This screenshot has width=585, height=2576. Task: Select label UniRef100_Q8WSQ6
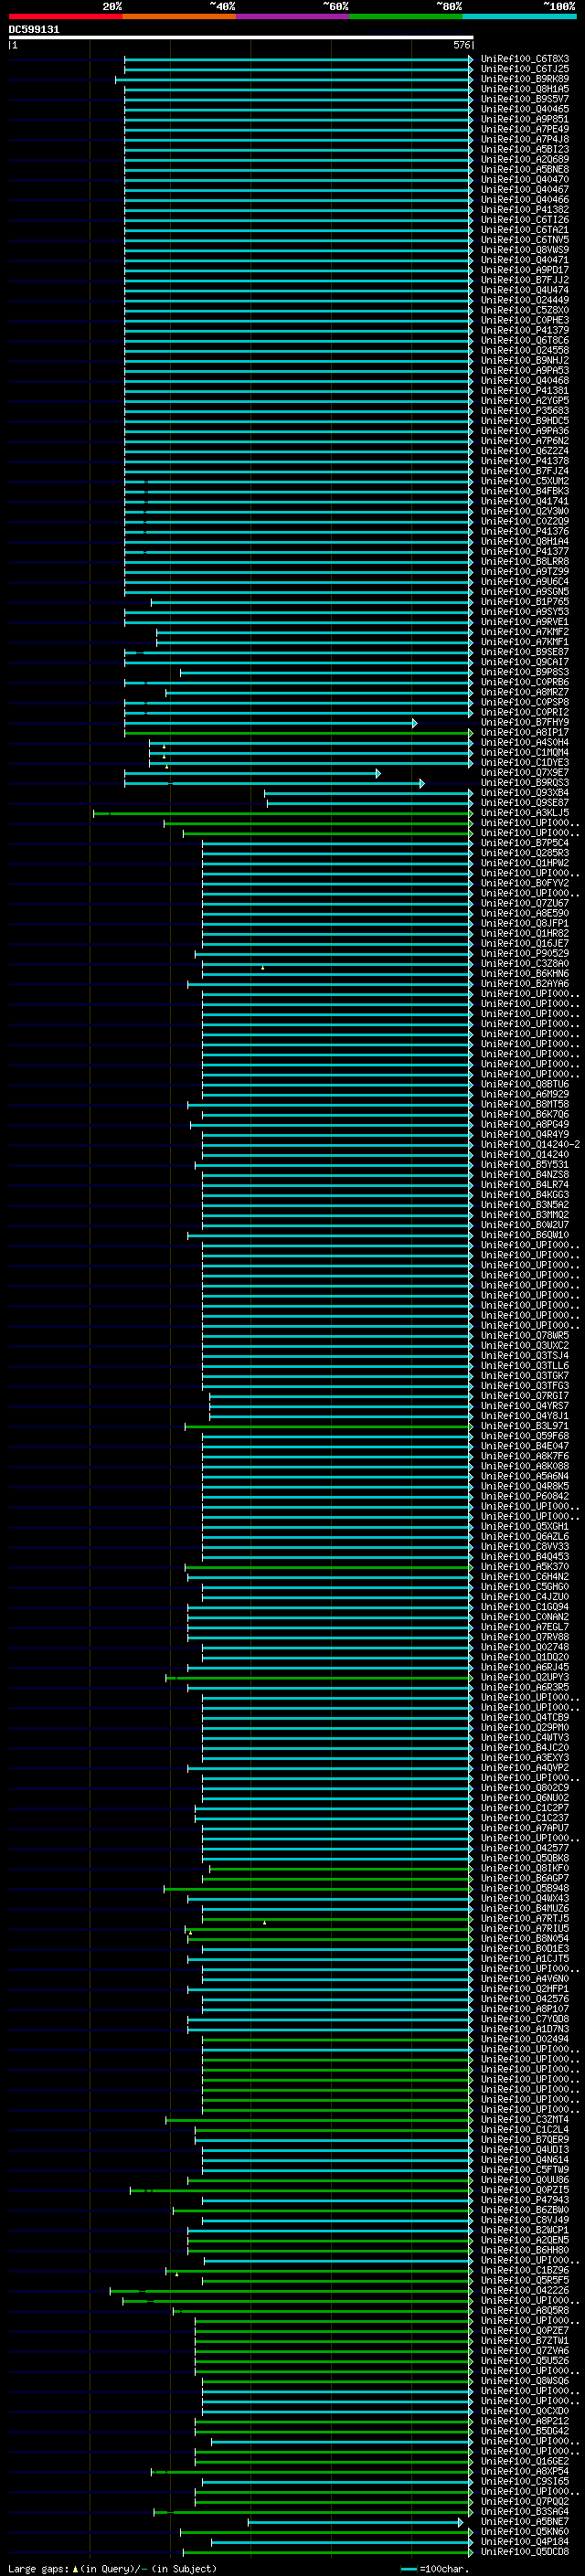[x=525, y=2382]
